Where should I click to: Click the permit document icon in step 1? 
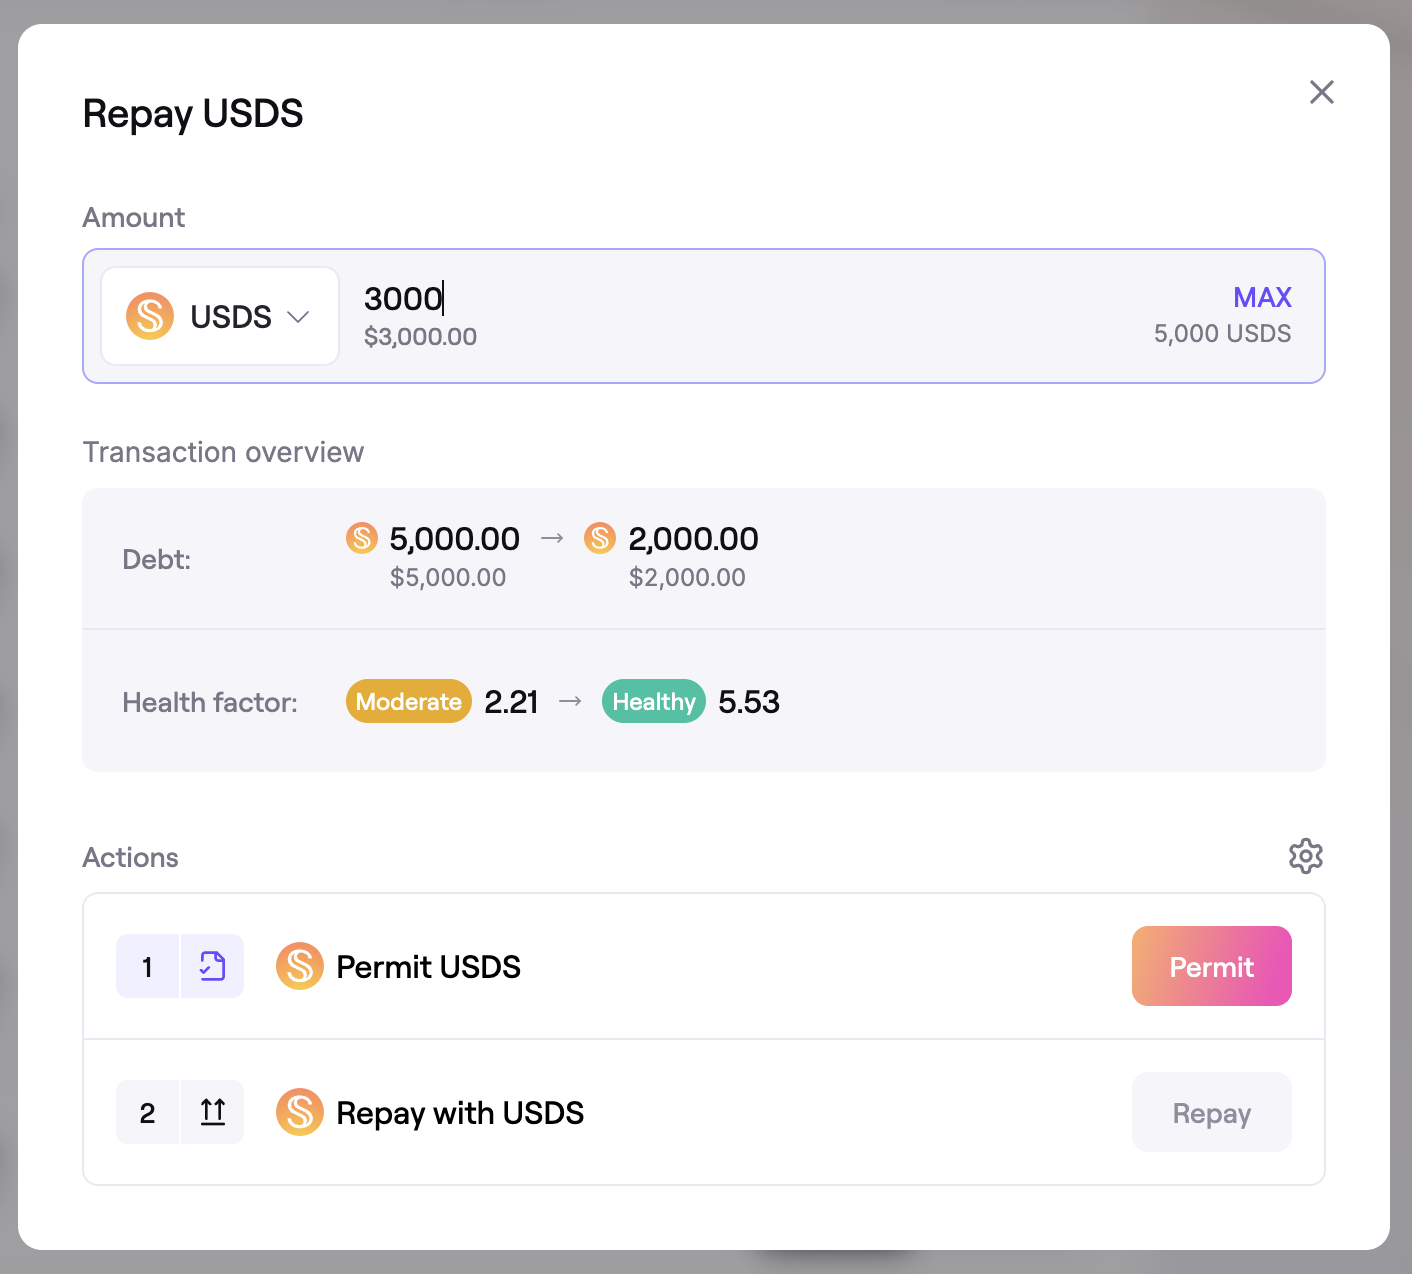(x=212, y=966)
